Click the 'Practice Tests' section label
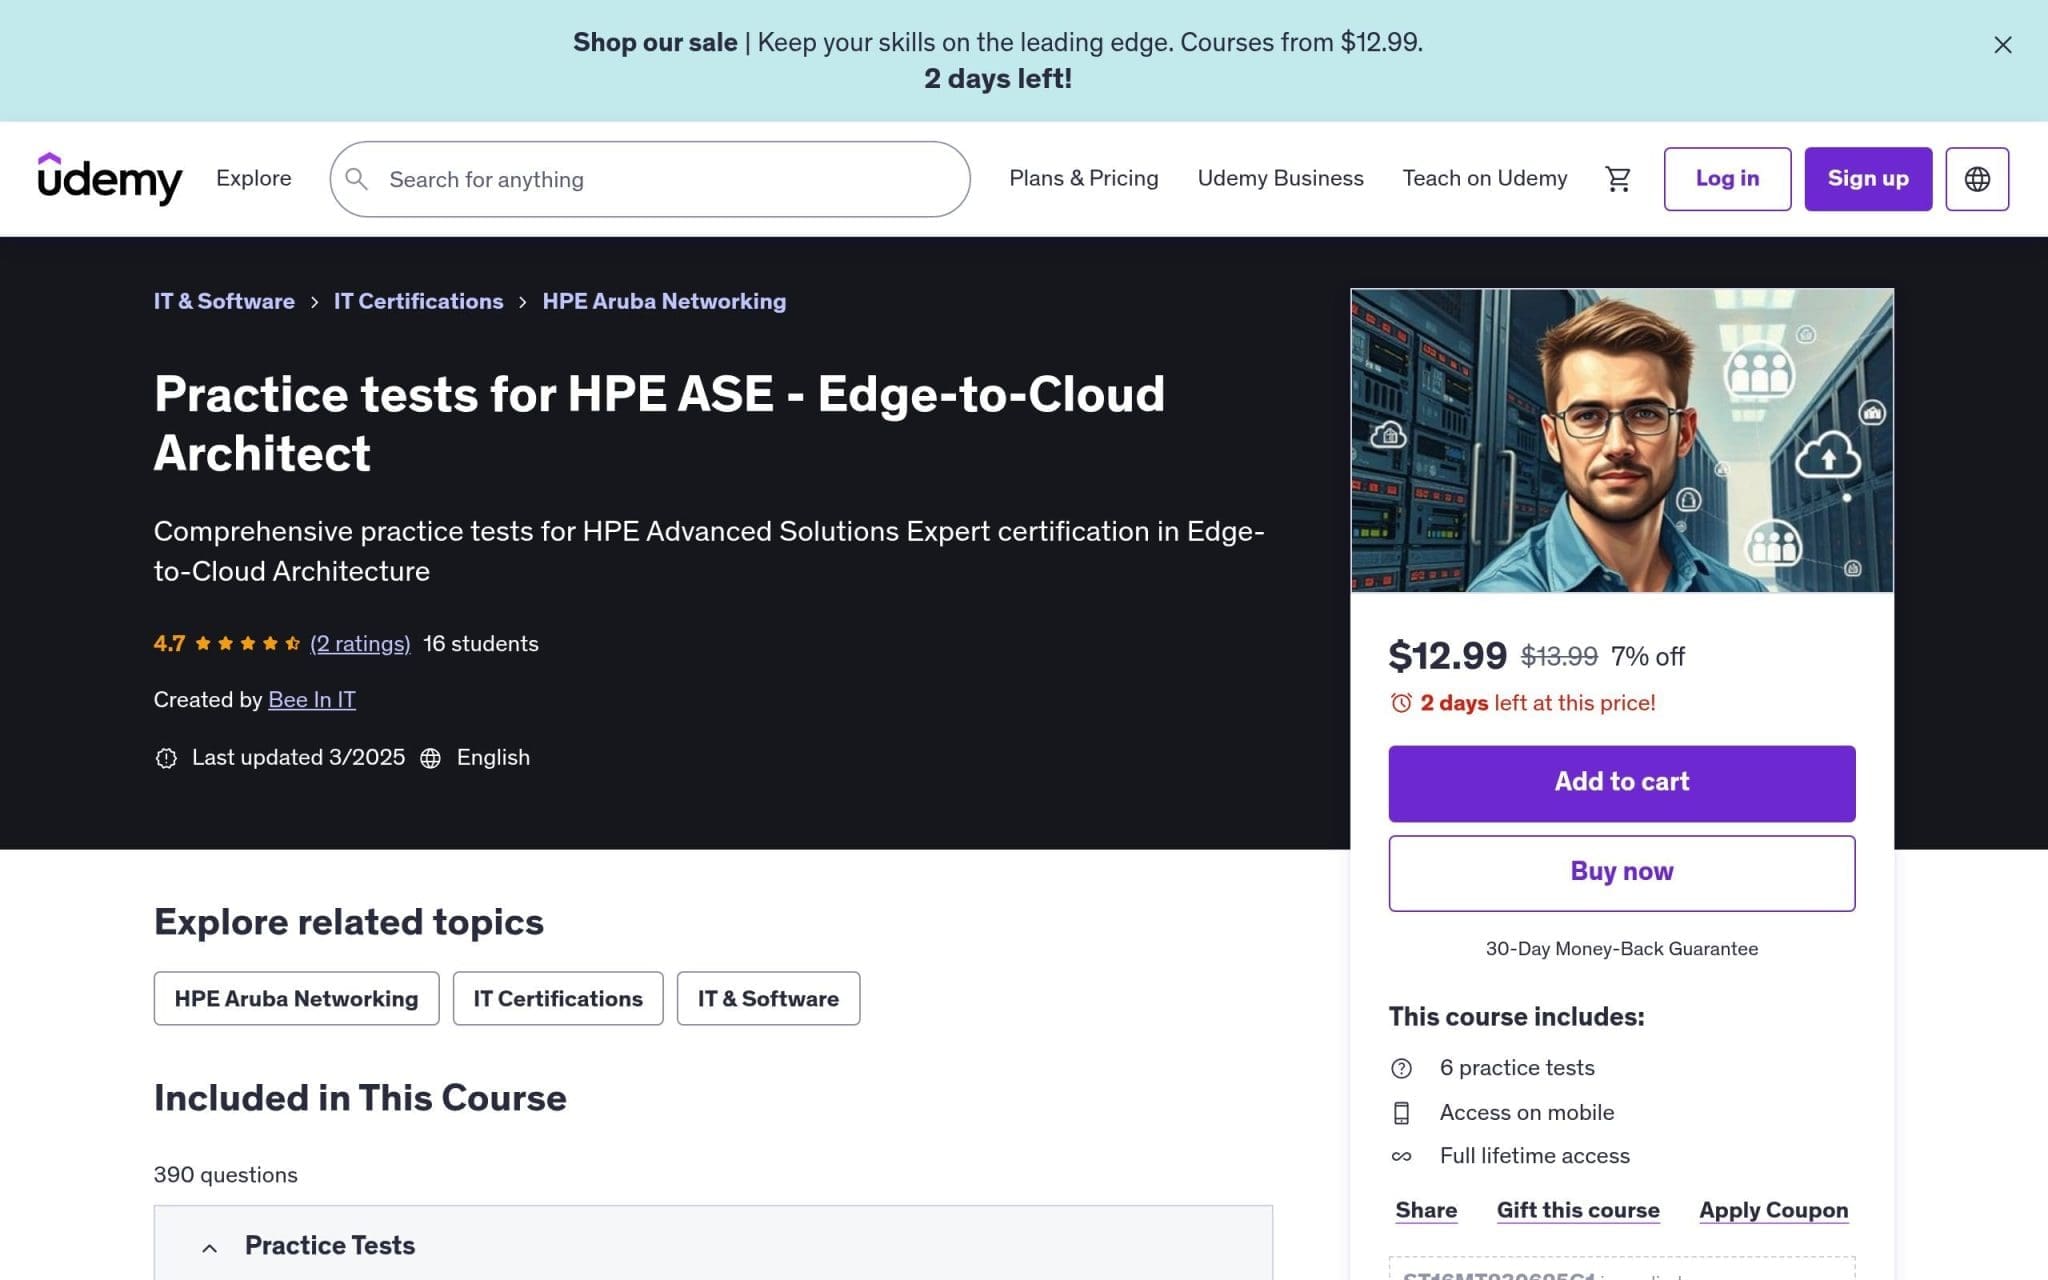2048x1280 pixels. tap(330, 1246)
